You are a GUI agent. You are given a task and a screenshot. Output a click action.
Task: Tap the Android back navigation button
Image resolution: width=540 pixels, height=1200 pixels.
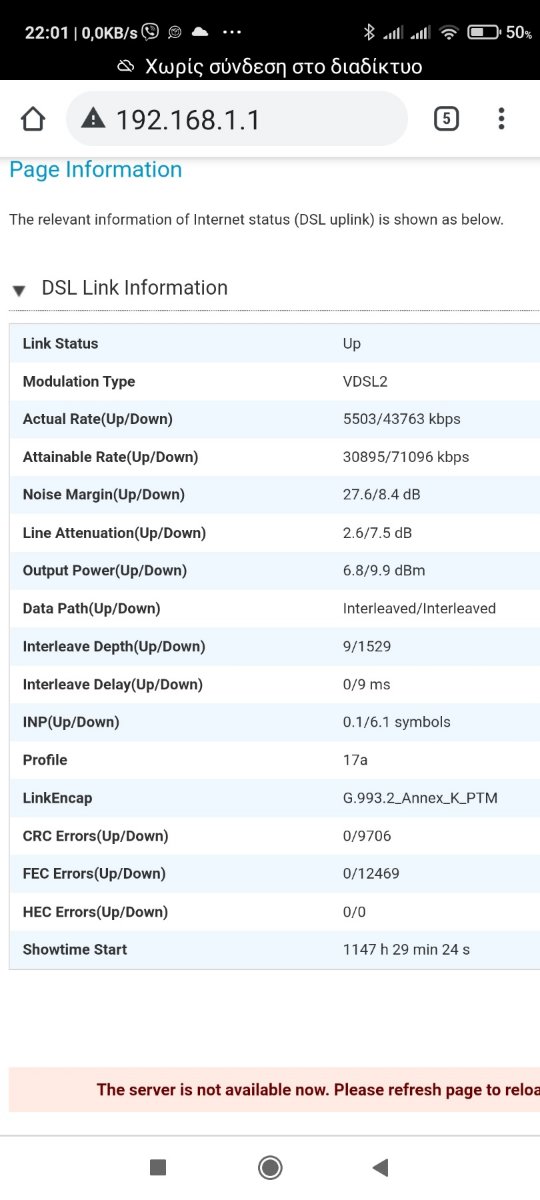click(x=379, y=1166)
